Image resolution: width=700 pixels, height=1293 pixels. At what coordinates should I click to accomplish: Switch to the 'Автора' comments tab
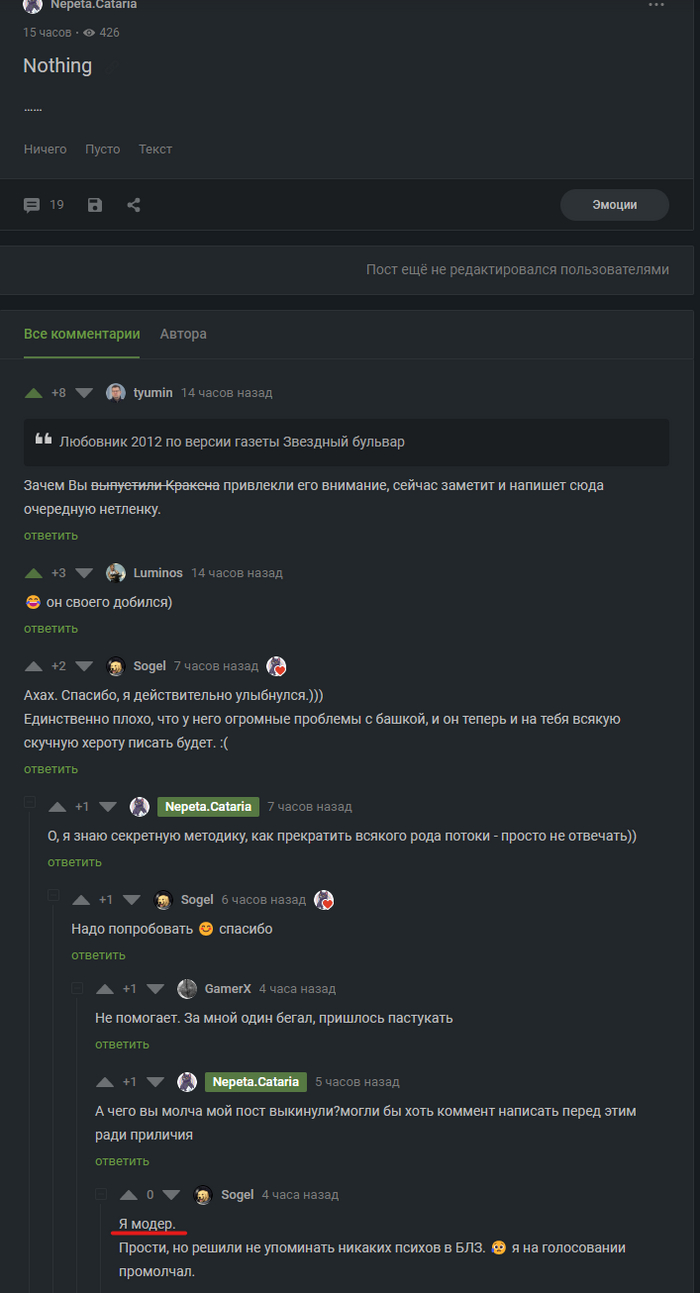183,334
